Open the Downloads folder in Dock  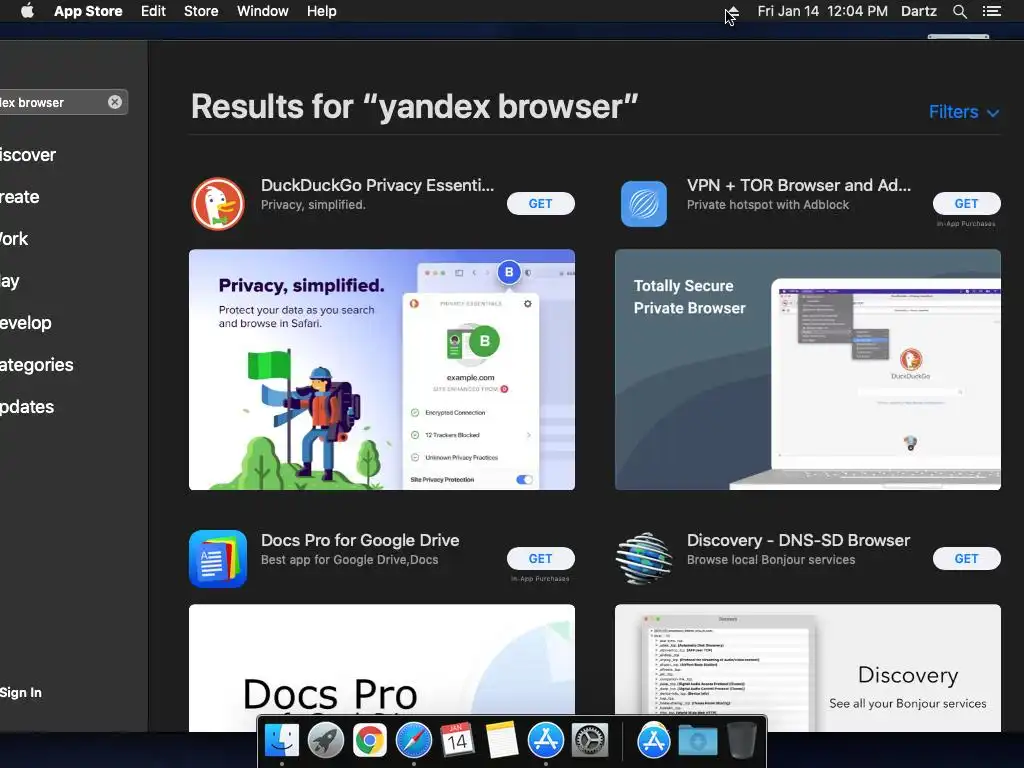(697, 741)
